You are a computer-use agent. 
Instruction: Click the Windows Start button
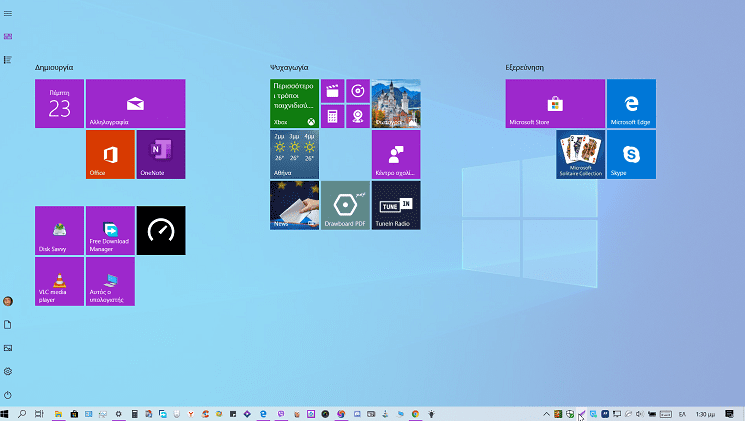coord(5,414)
